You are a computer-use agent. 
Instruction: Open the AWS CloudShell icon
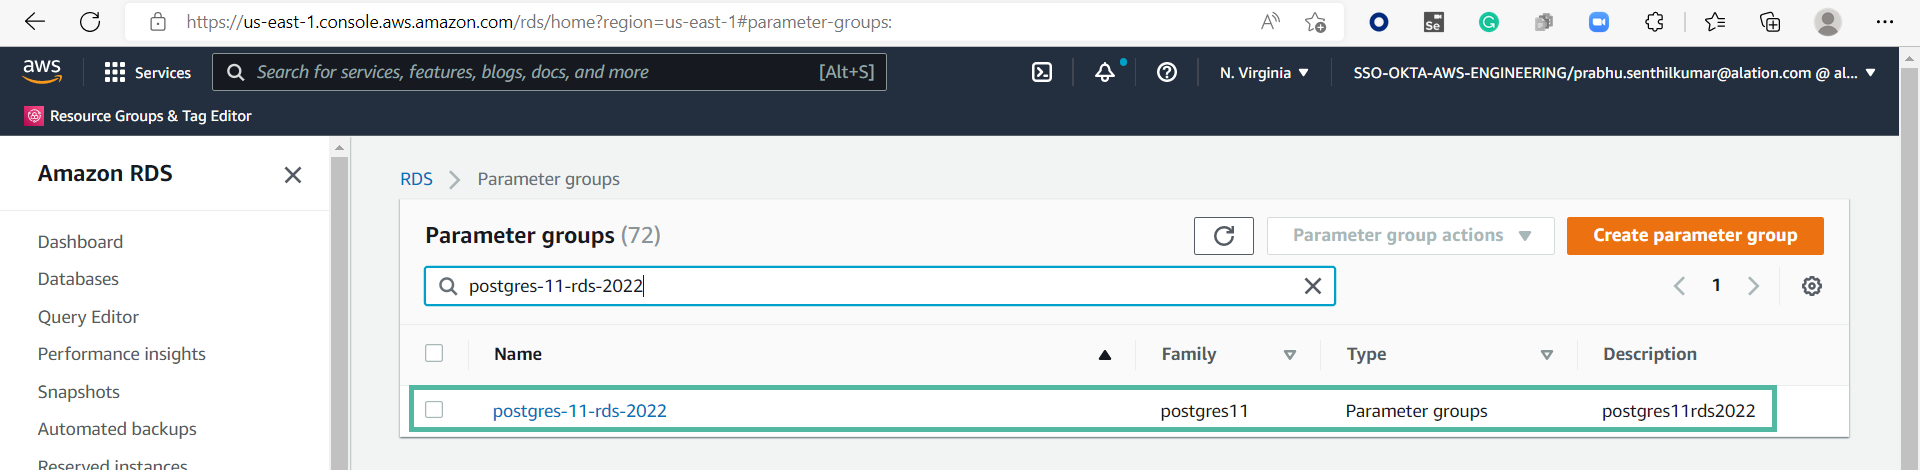[x=1042, y=72]
